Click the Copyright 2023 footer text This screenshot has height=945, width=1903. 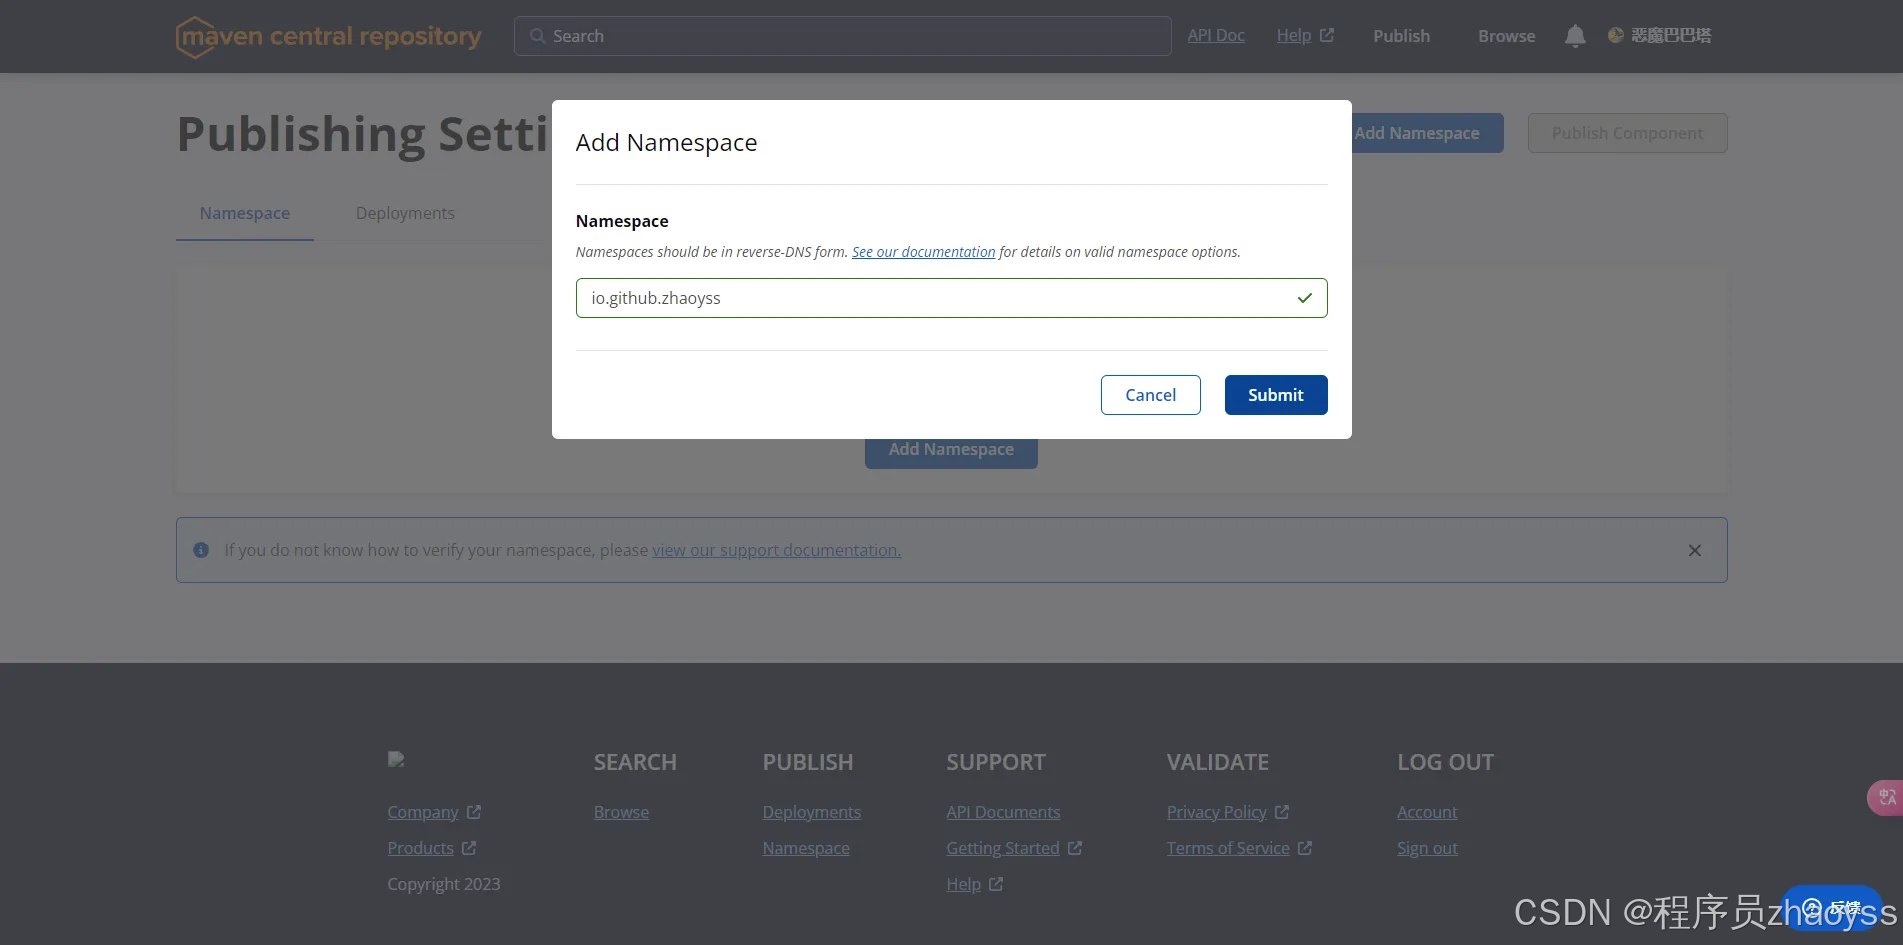coord(444,884)
